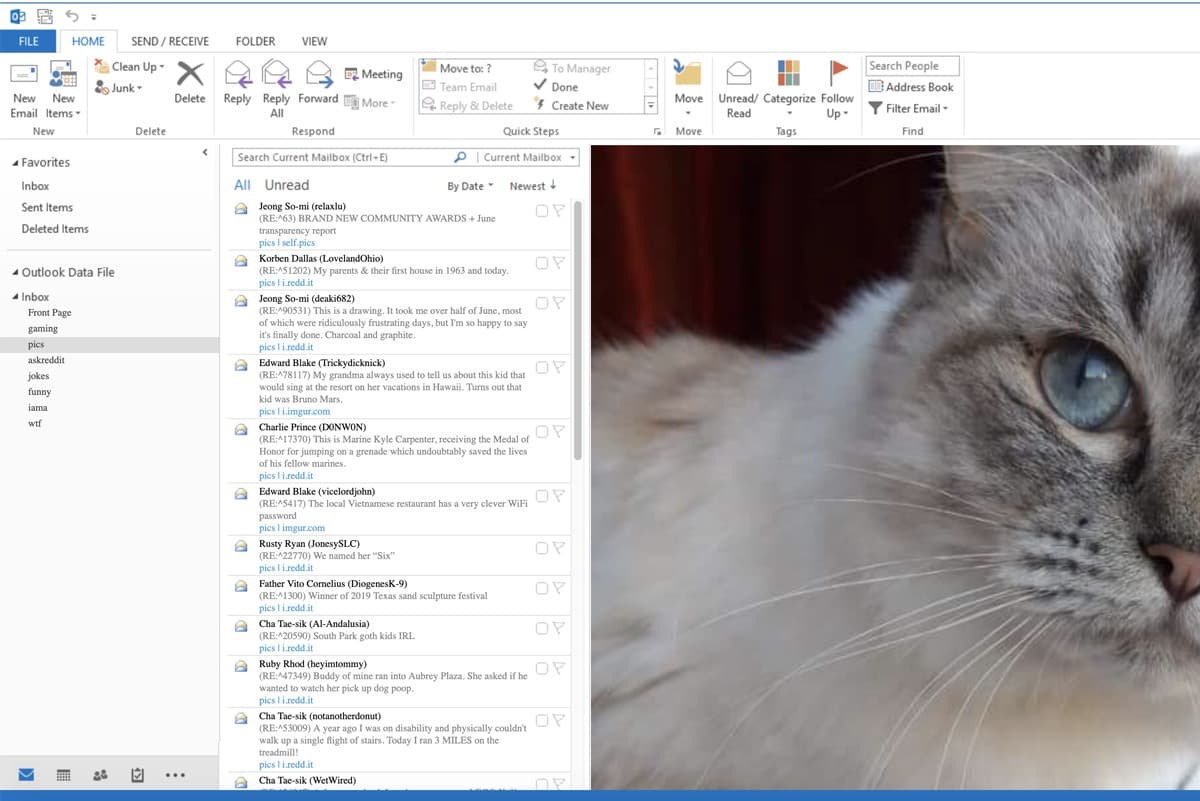The image size is (1200, 801).
Task: Click the Reply All icon
Action: point(276,75)
